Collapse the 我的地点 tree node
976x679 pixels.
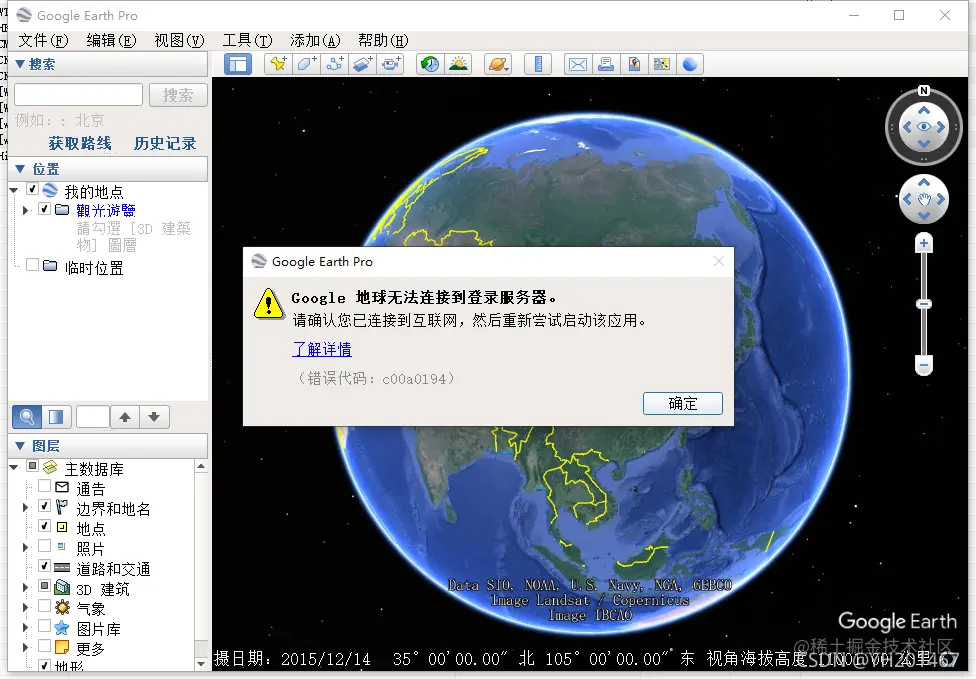pyautogui.click(x=14, y=190)
